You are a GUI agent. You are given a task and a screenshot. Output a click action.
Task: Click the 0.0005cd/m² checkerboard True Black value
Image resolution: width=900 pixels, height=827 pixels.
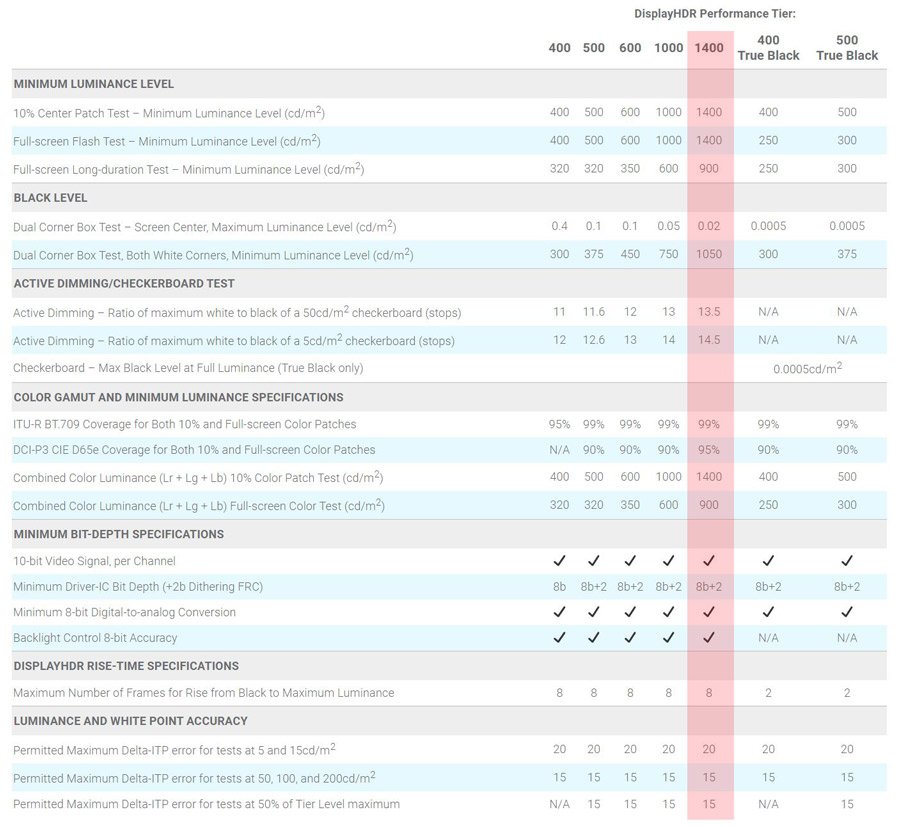(807, 368)
